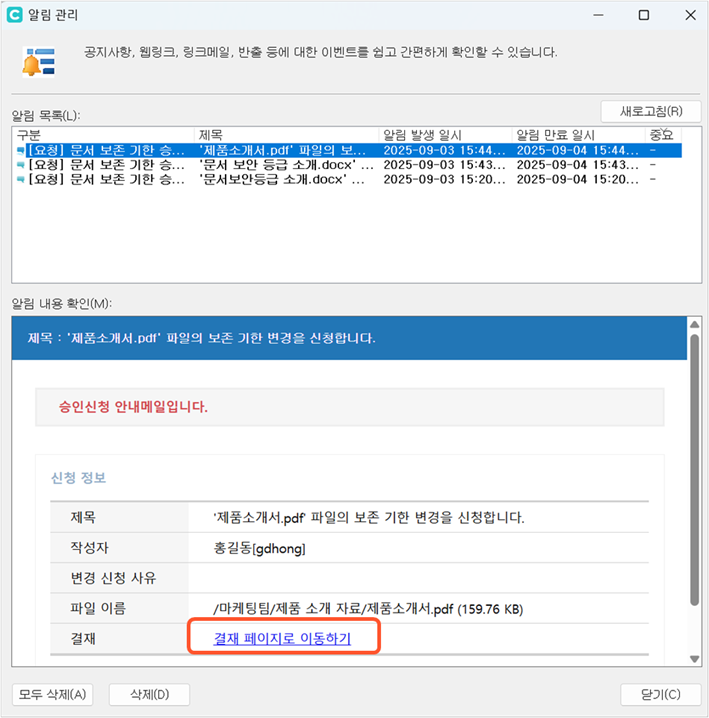Image resolution: width=709 pixels, height=718 pixels.
Task: Click the icon beside the '문서 보안 등급 소개.docx' row
Action: point(21,165)
